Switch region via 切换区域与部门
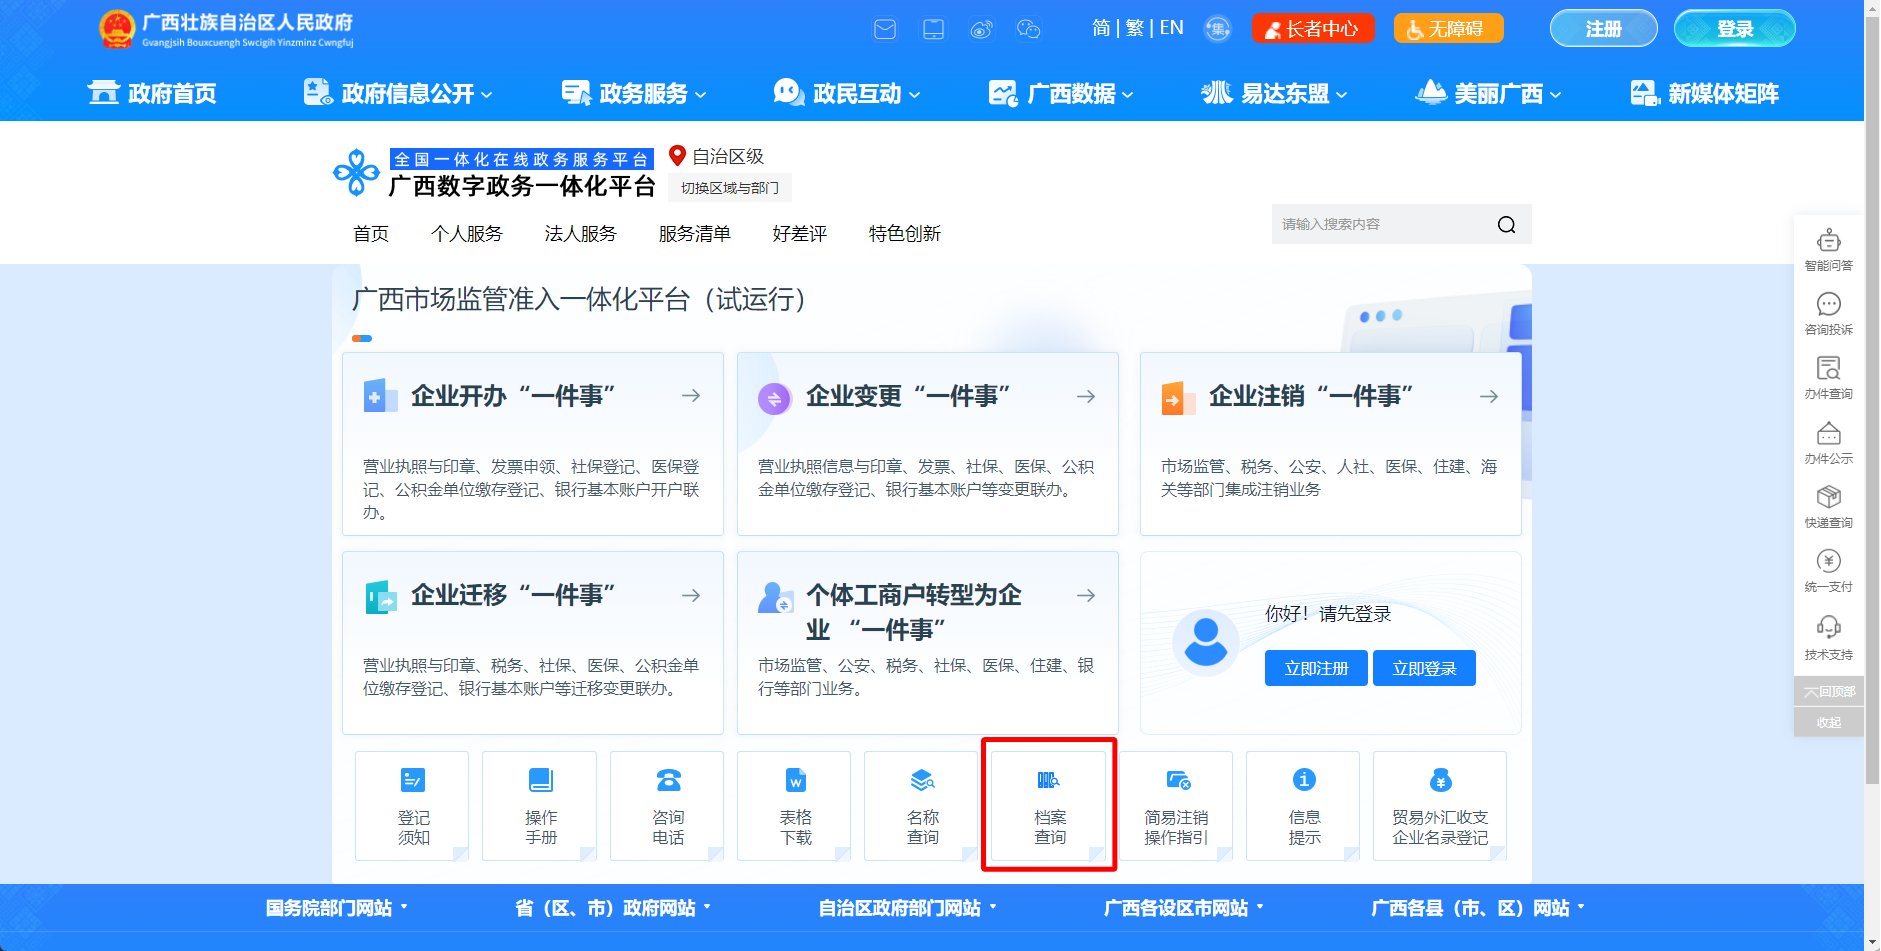The height and width of the screenshot is (951, 1881). (730, 188)
